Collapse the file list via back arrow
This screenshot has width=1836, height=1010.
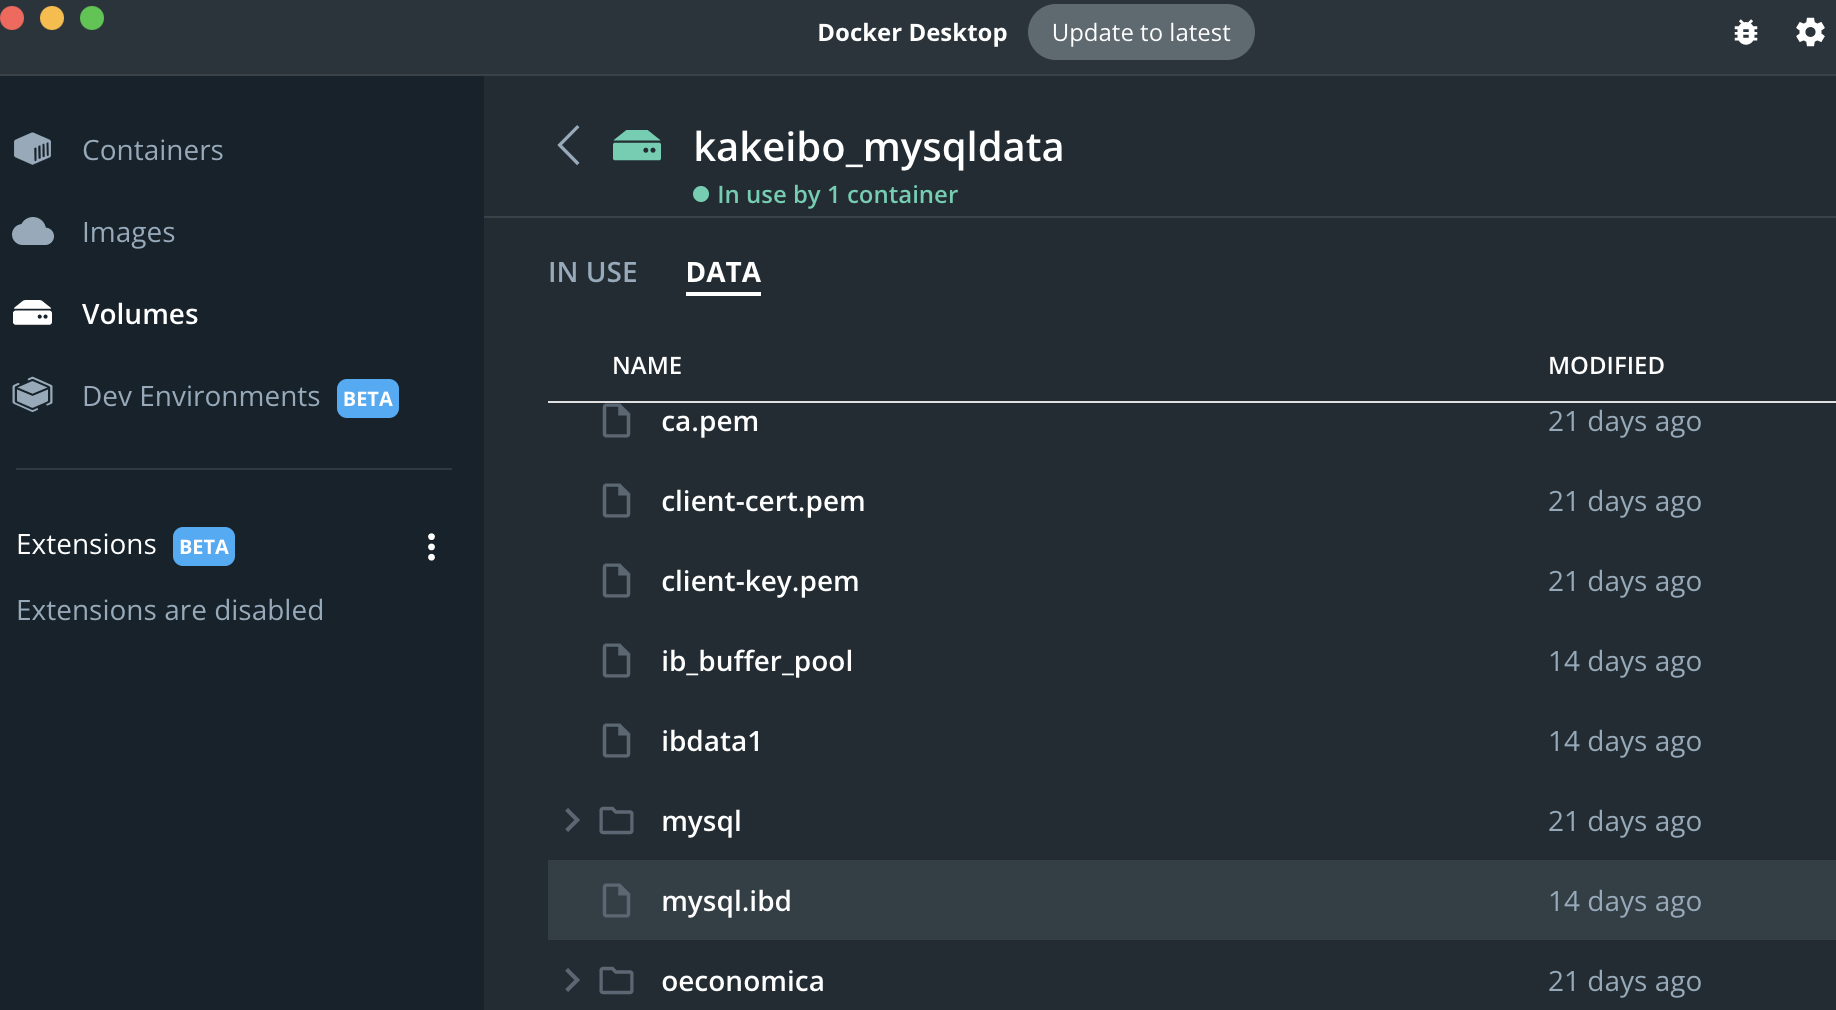click(x=568, y=145)
